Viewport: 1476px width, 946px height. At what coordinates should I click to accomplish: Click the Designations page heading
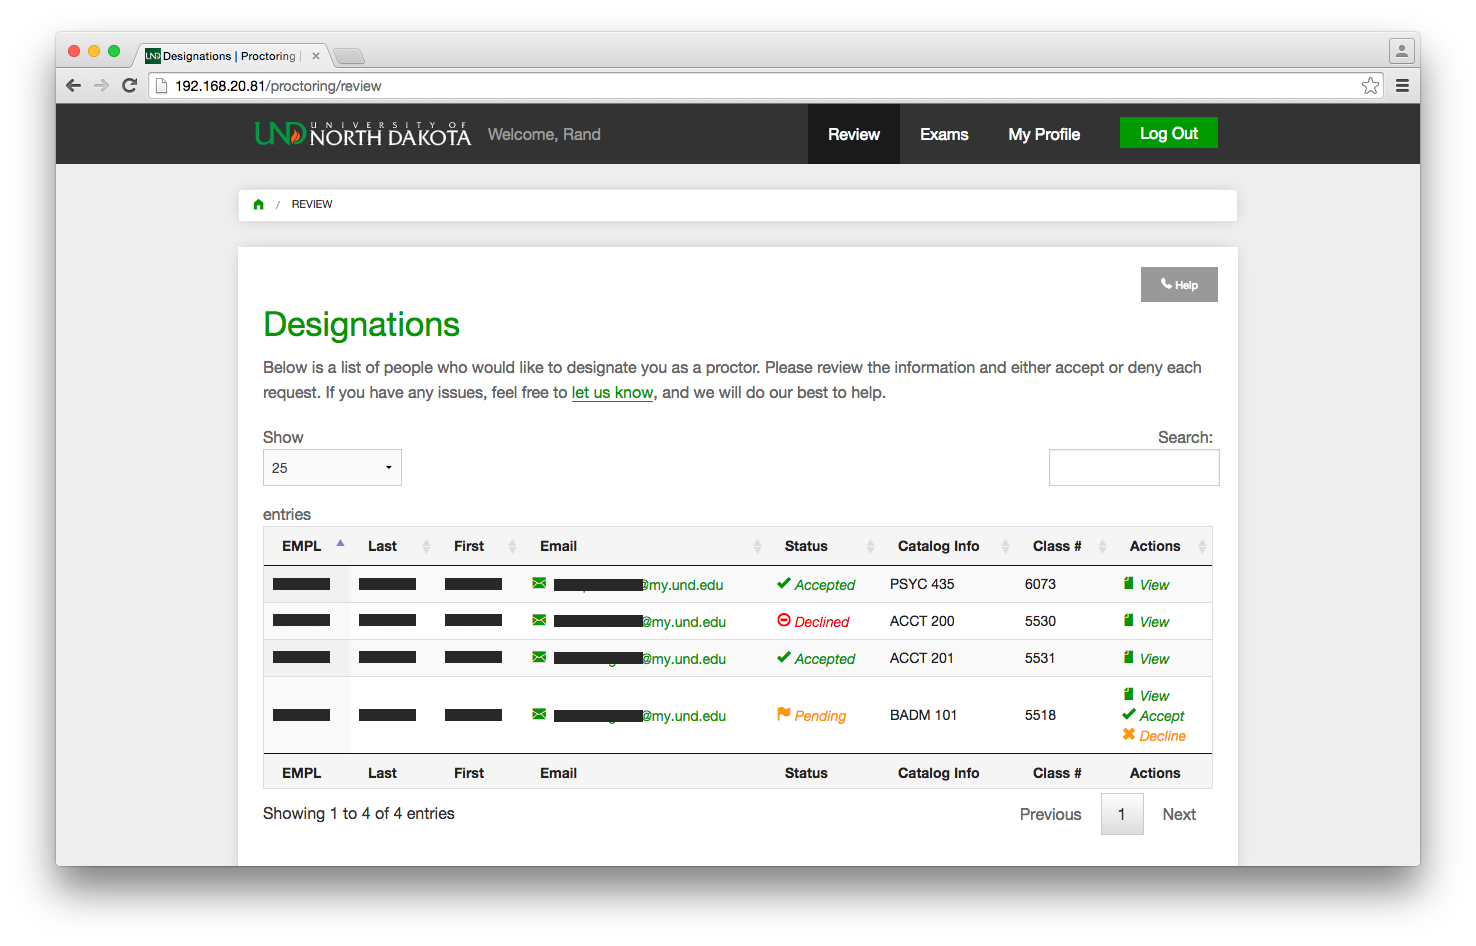coord(361,325)
